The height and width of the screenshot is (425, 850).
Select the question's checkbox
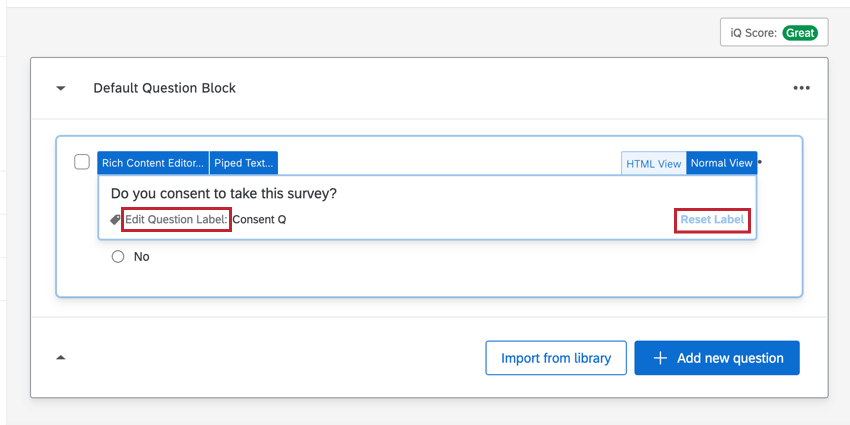[82, 162]
